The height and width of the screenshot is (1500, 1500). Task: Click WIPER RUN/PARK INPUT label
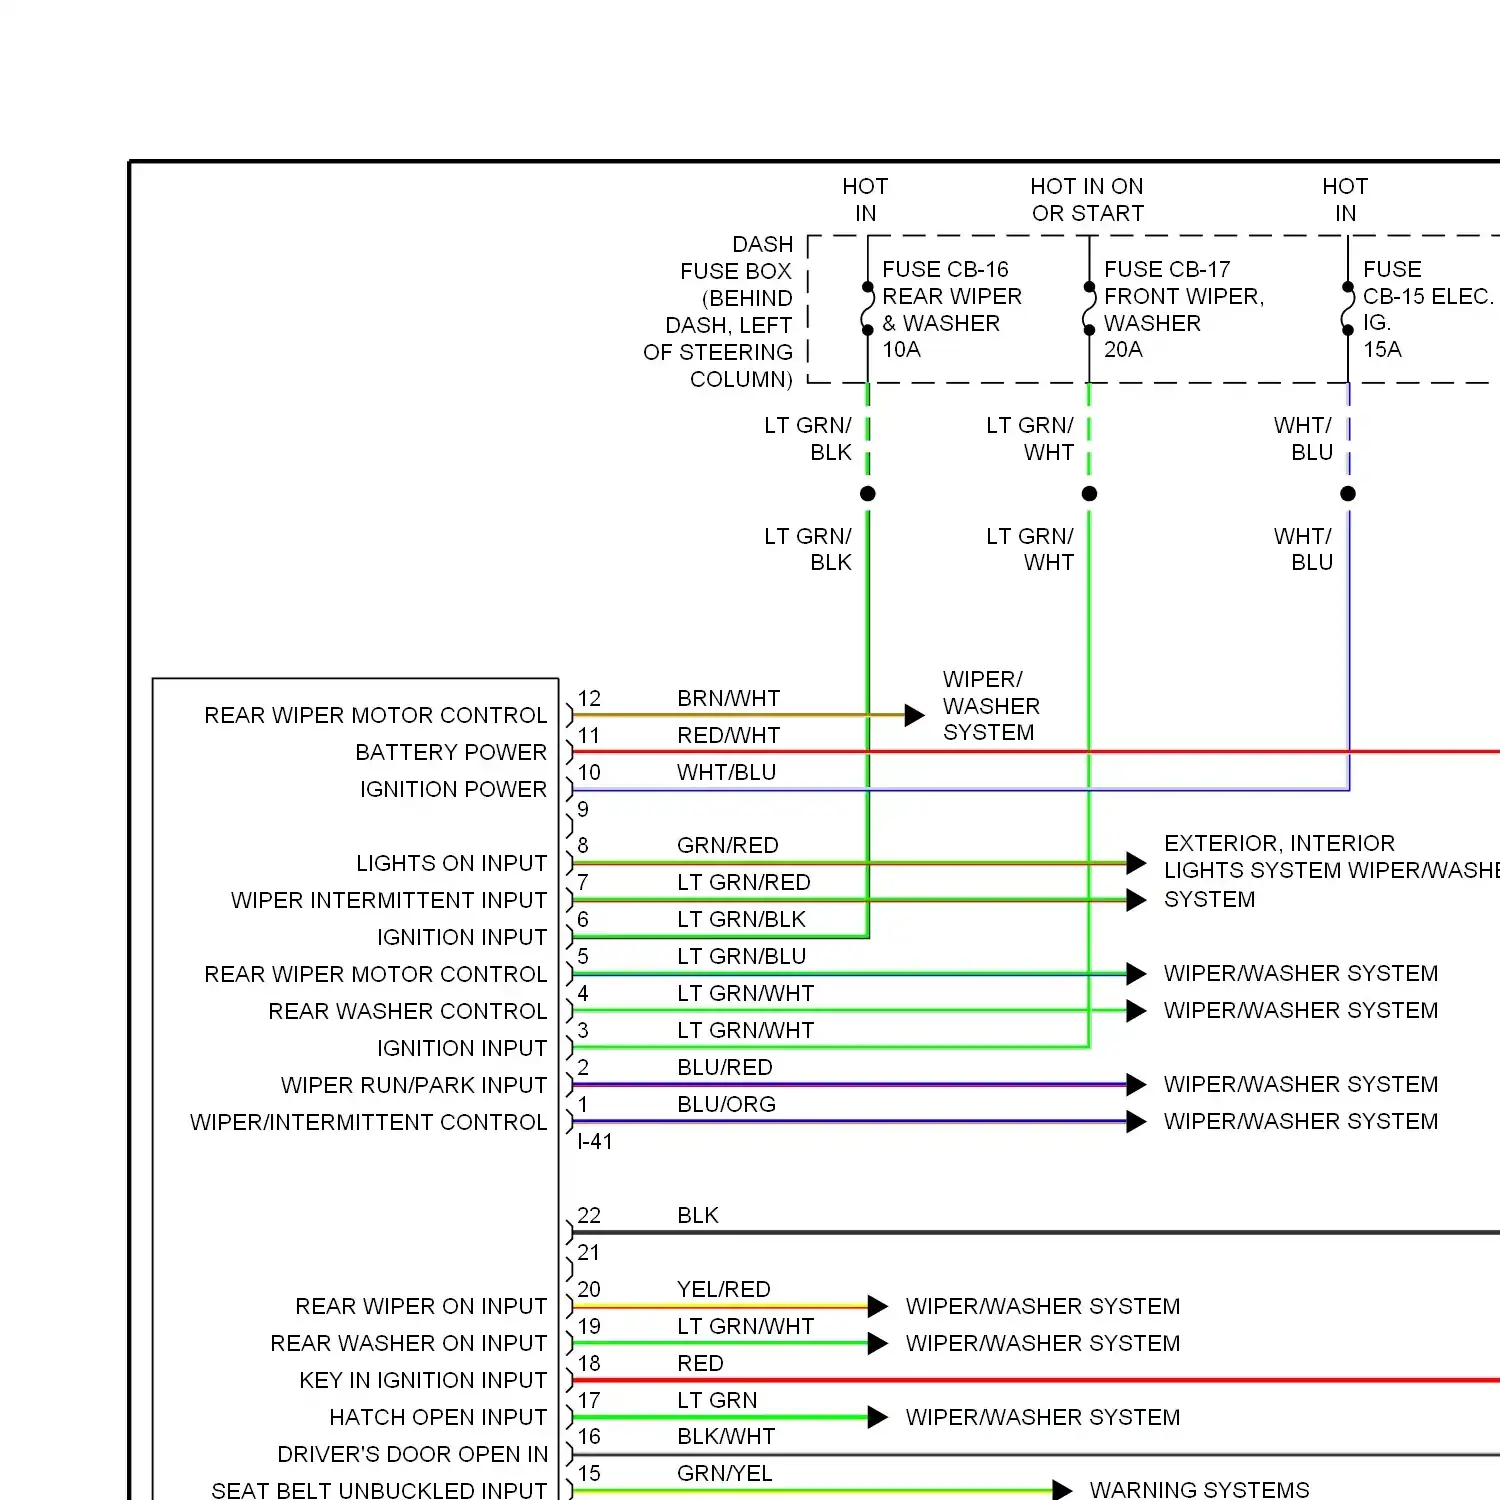coord(414,1085)
